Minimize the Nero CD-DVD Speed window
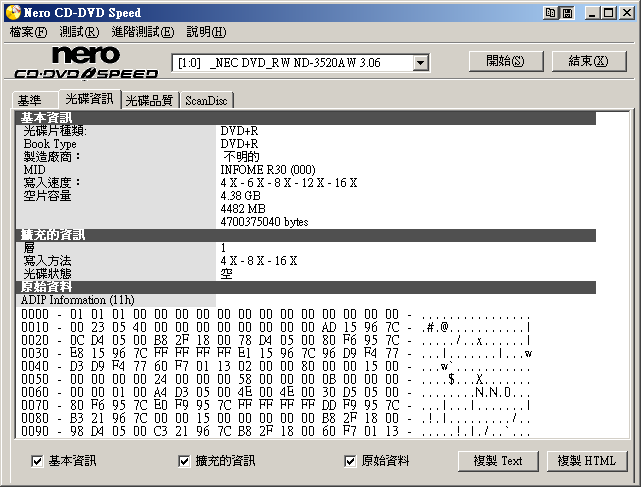This screenshot has height=487, width=641. tap(592, 13)
